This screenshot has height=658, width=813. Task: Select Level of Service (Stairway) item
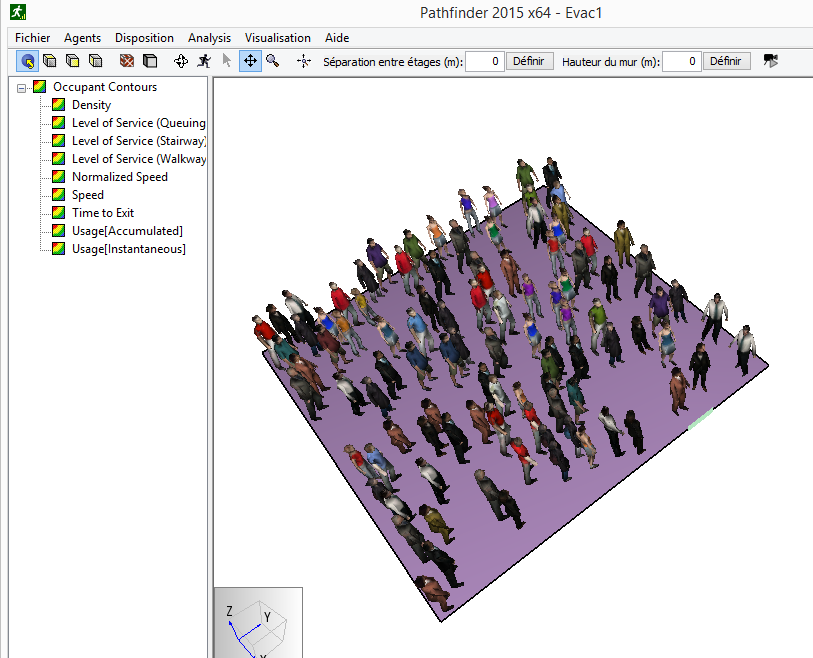tap(138, 141)
